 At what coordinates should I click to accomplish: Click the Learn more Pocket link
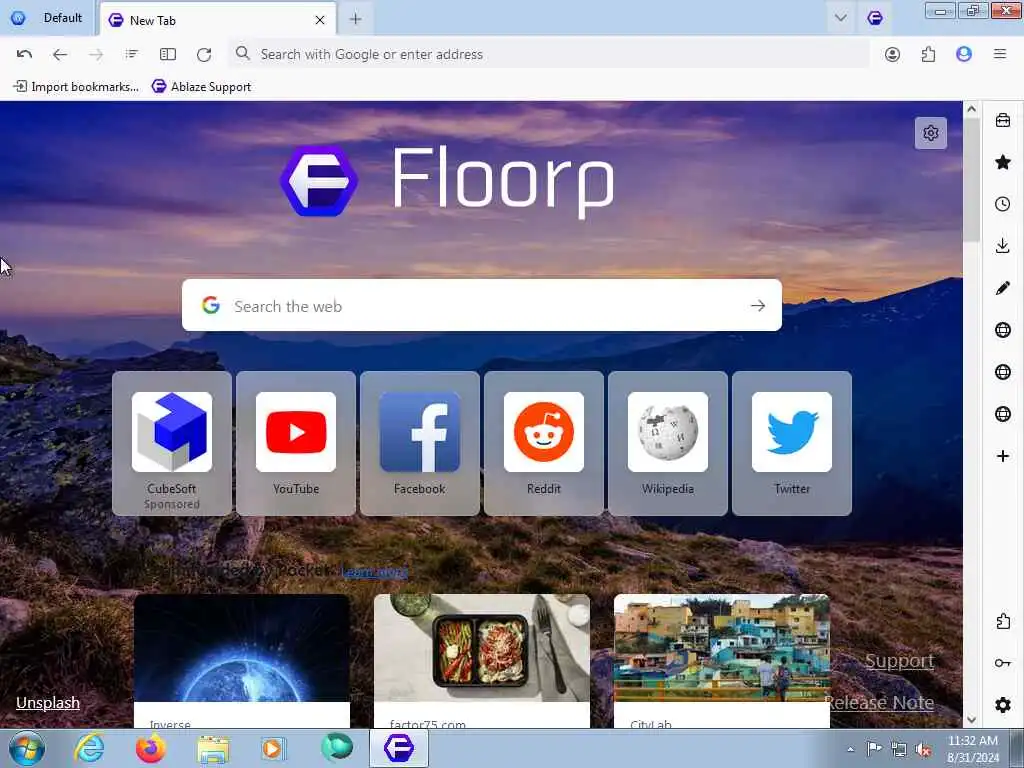375,572
